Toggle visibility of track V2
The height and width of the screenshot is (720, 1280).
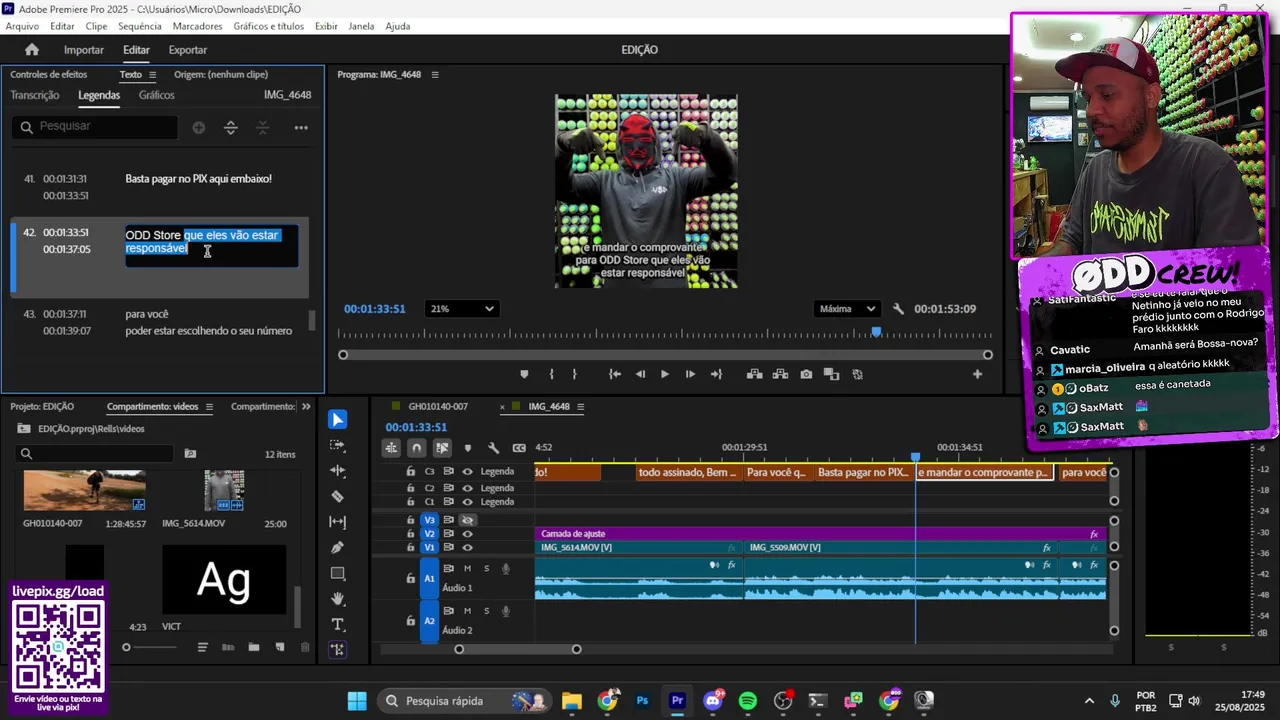click(x=467, y=534)
